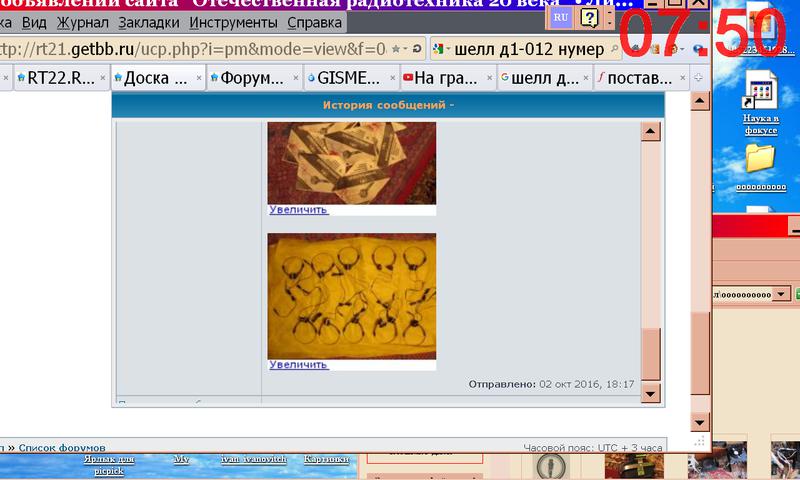
Task: Click Увеличить under the tickets photo
Action: click(298, 210)
